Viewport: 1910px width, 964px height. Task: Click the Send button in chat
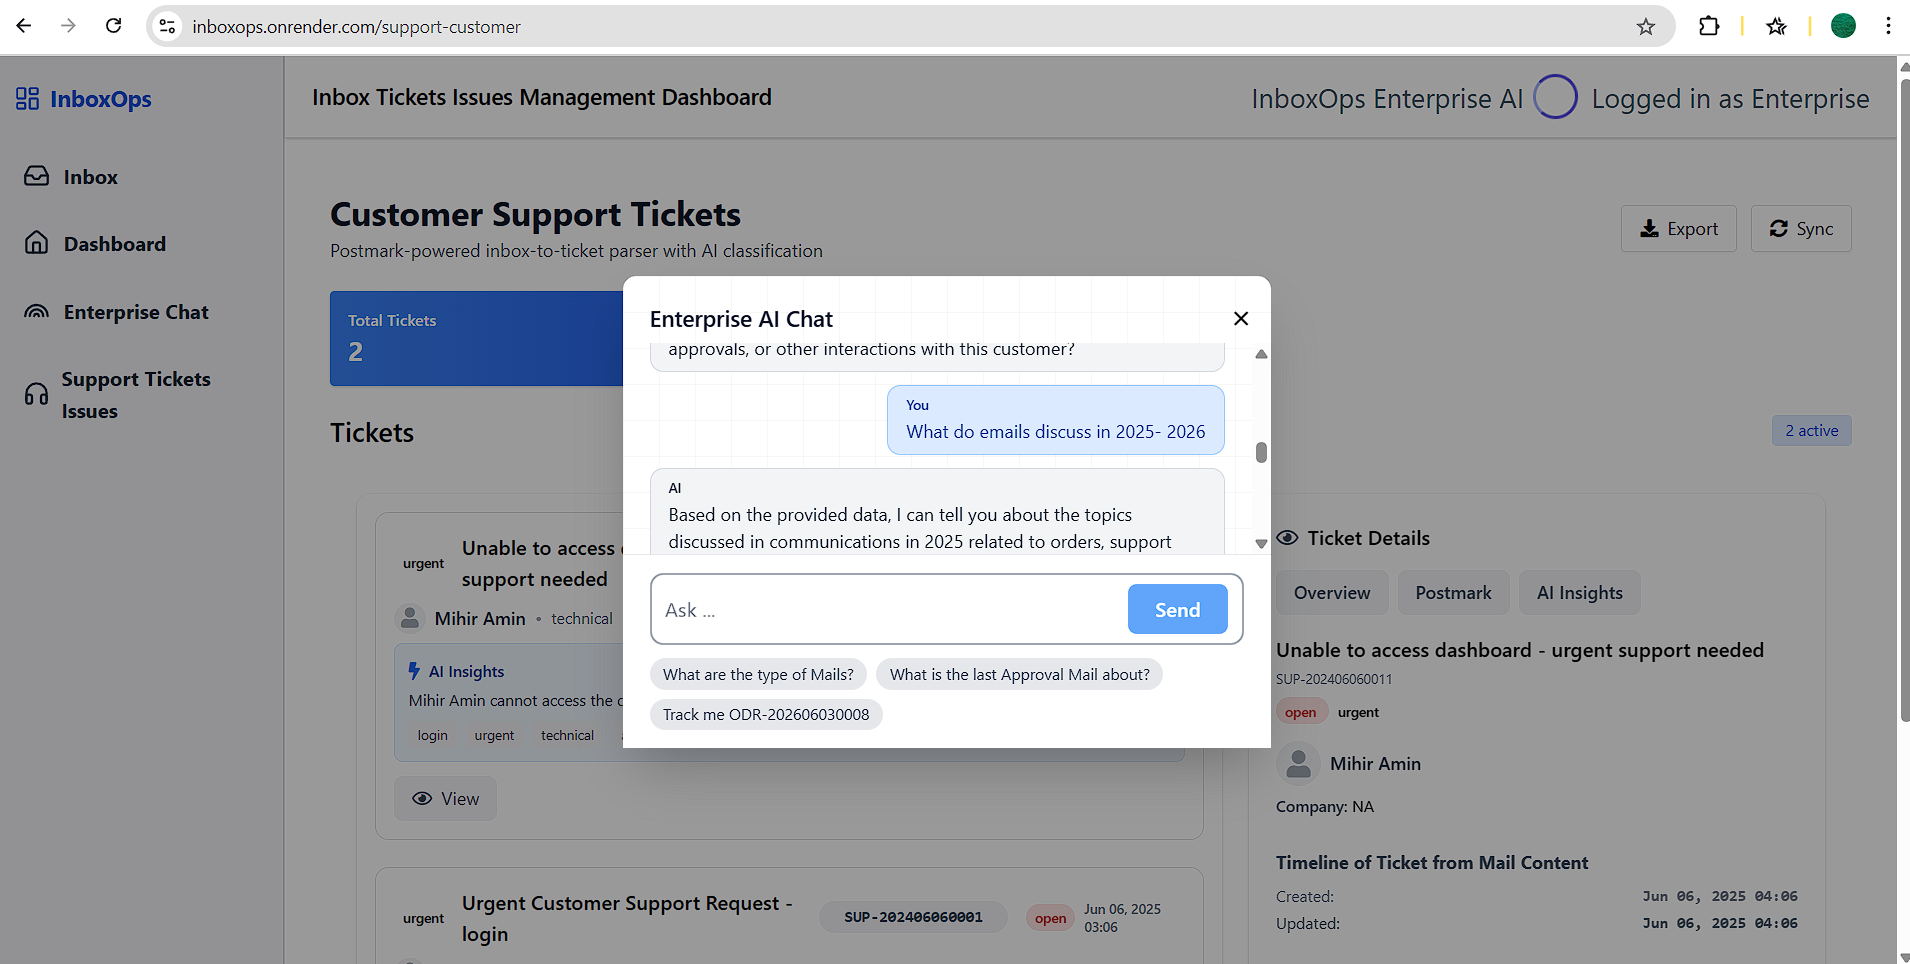pyautogui.click(x=1177, y=609)
